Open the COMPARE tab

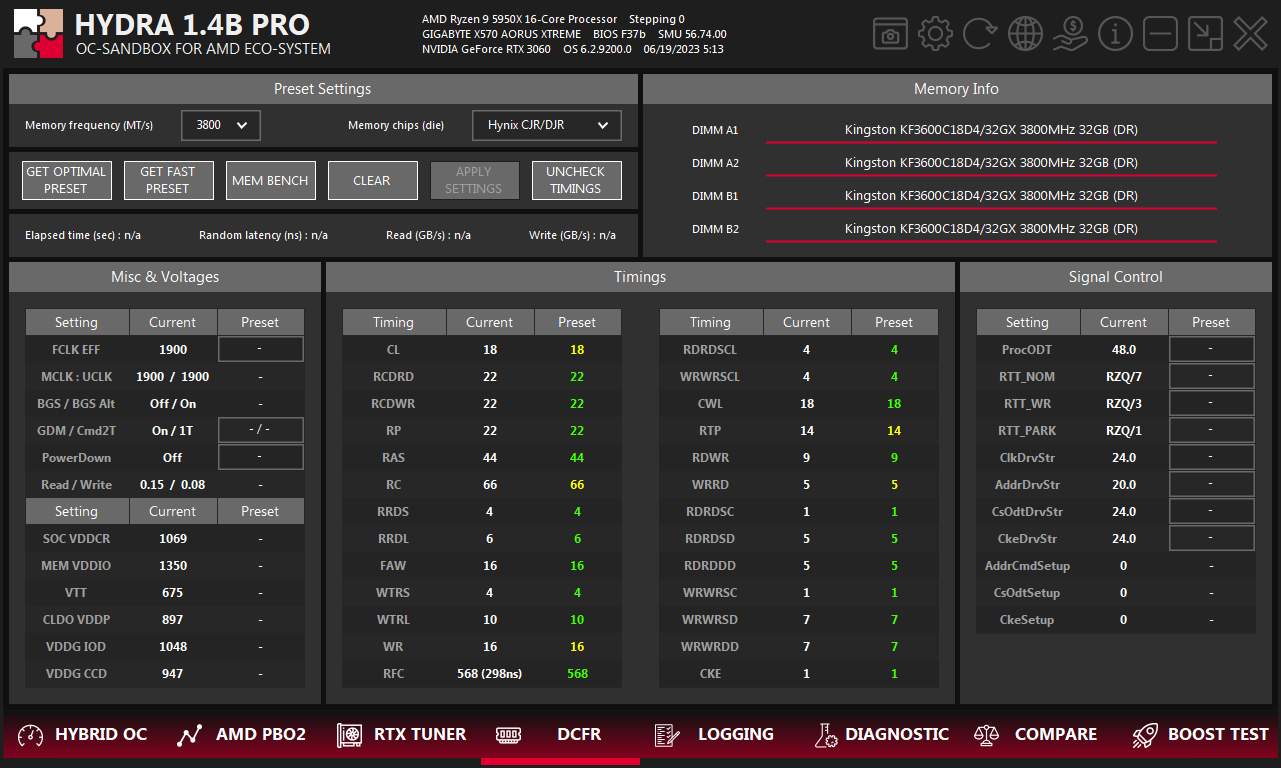pos(1036,735)
